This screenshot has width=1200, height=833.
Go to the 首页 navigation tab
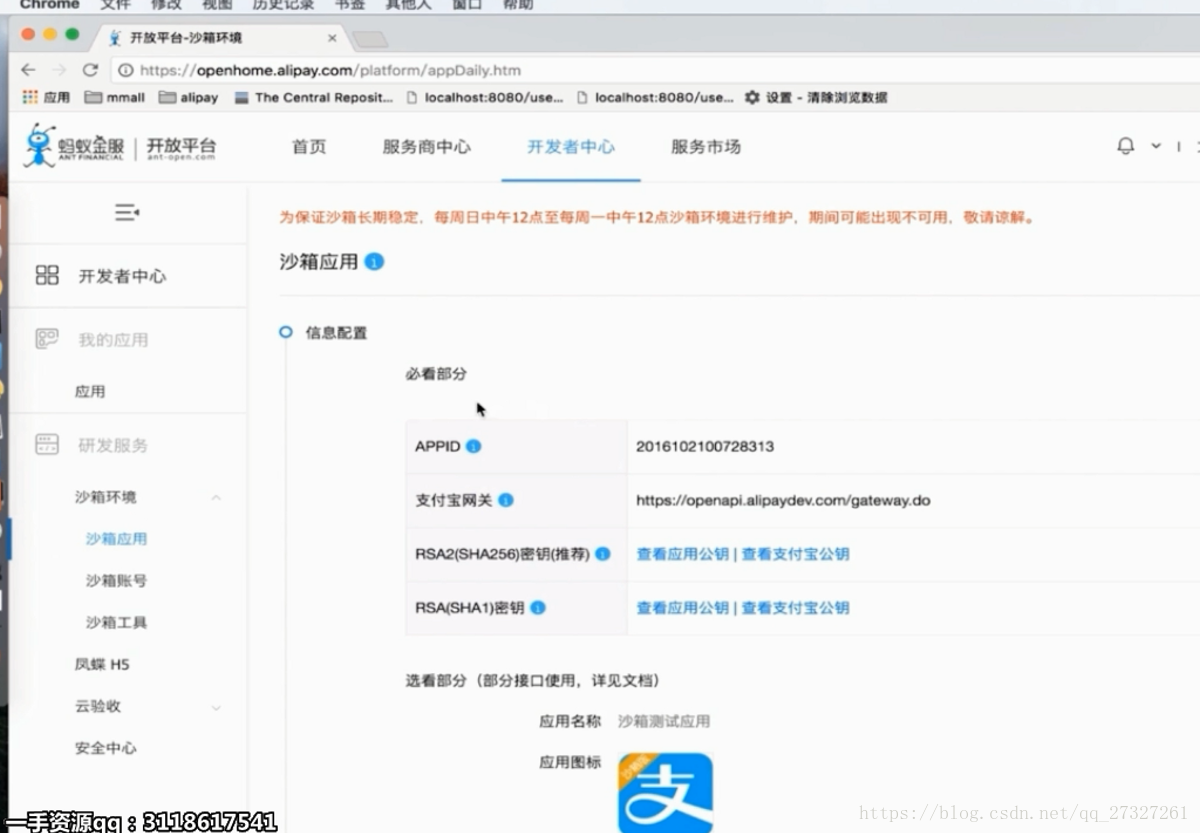click(309, 147)
